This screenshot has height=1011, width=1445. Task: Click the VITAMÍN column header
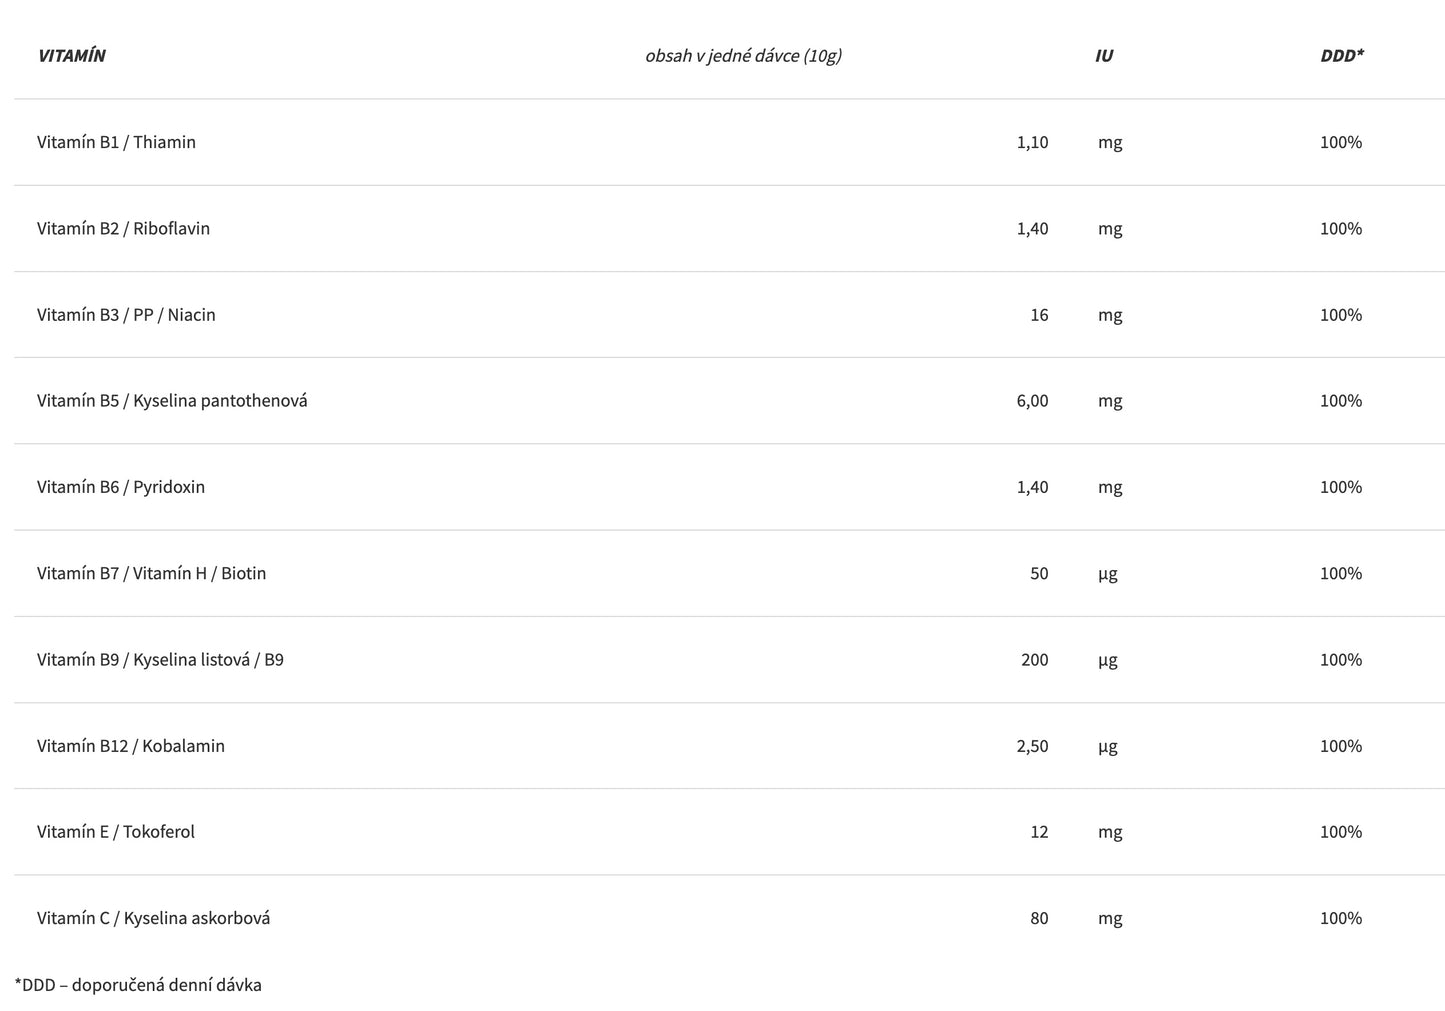coord(71,55)
